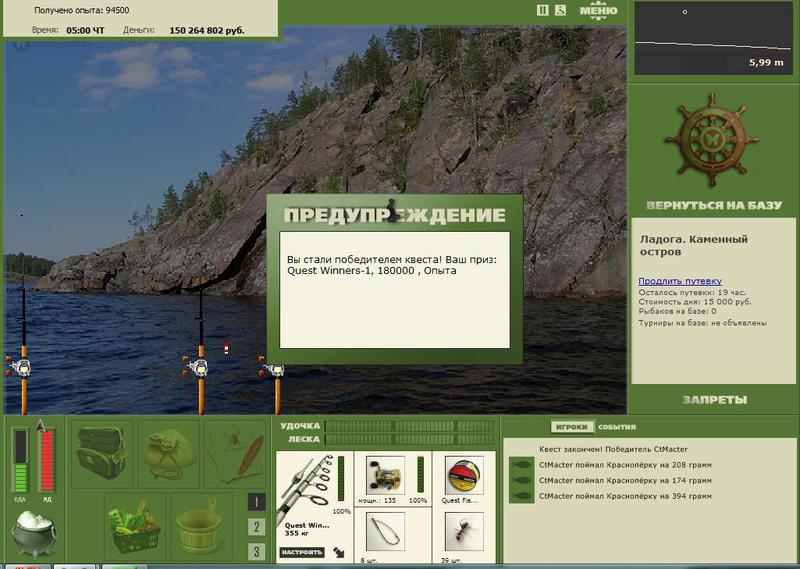The width and height of the screenshot is (800, 569).
Task: Open the МЕНЮ menu
Action: tap(598, 11)
